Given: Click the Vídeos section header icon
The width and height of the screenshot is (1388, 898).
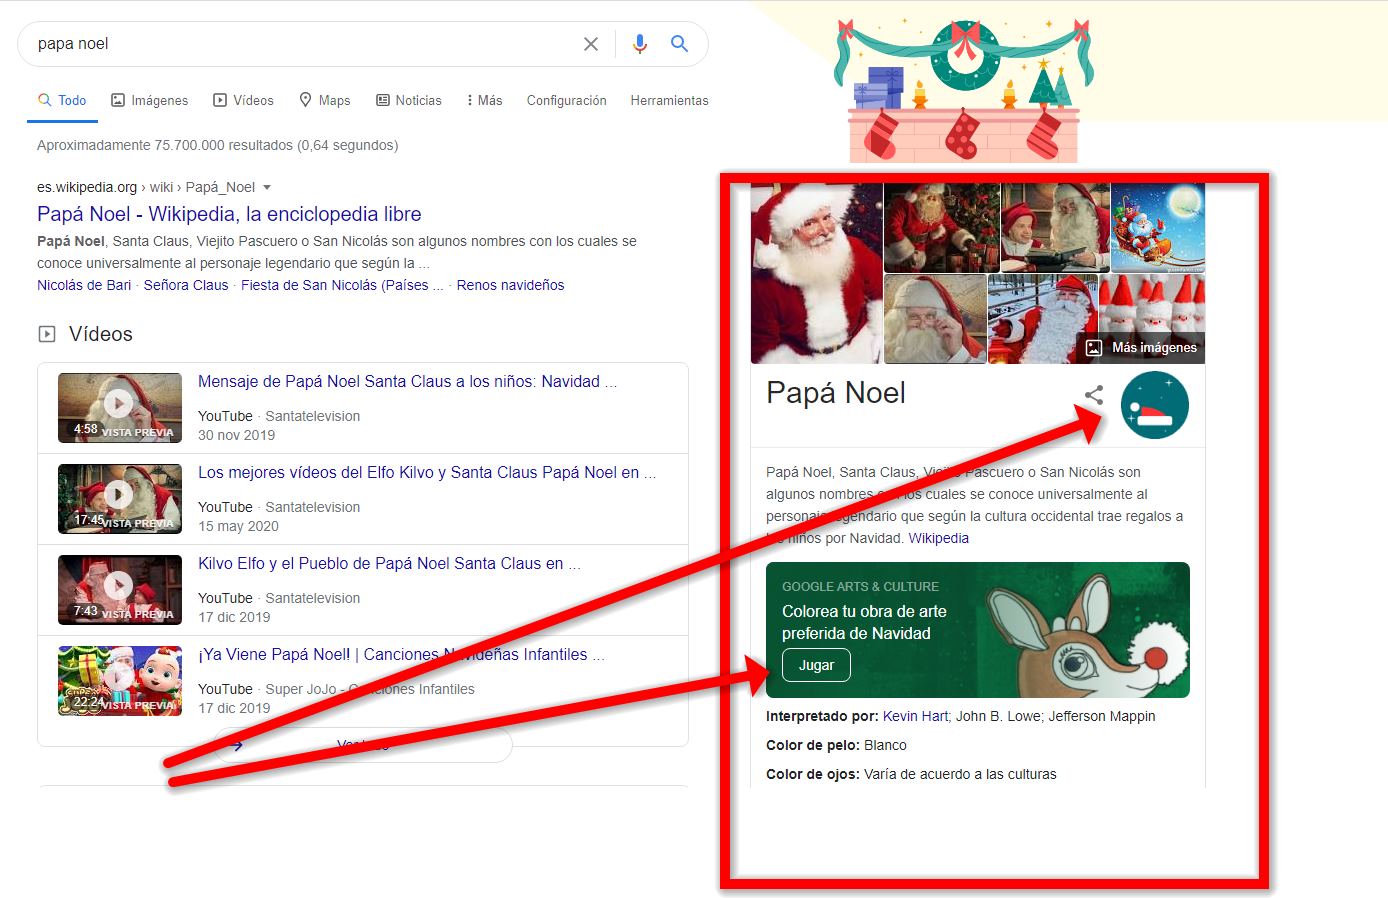Looking at the screenshot, I should click(47, 334).
